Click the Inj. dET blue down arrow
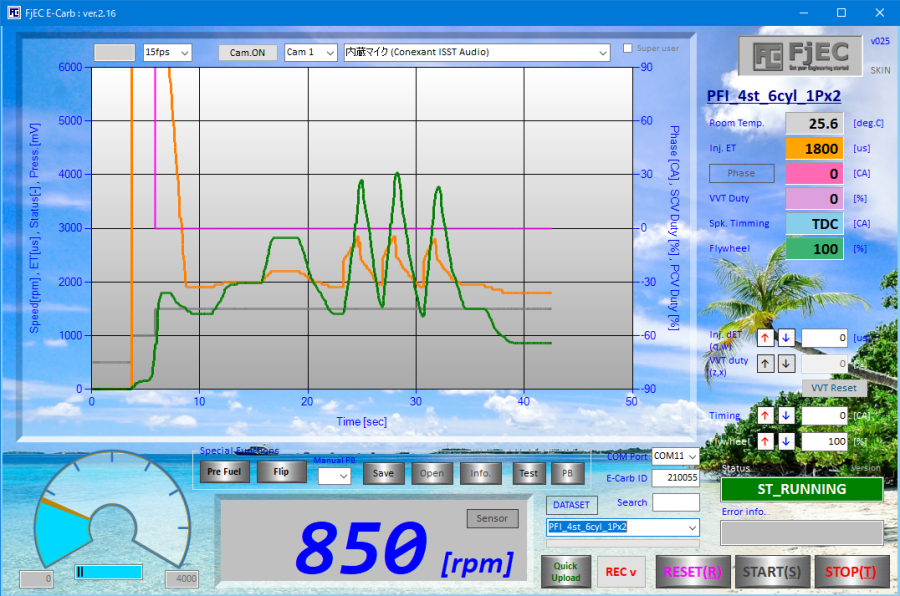Image resolution: width=900 pixels, height=596 pixels. tap(786, 338)
